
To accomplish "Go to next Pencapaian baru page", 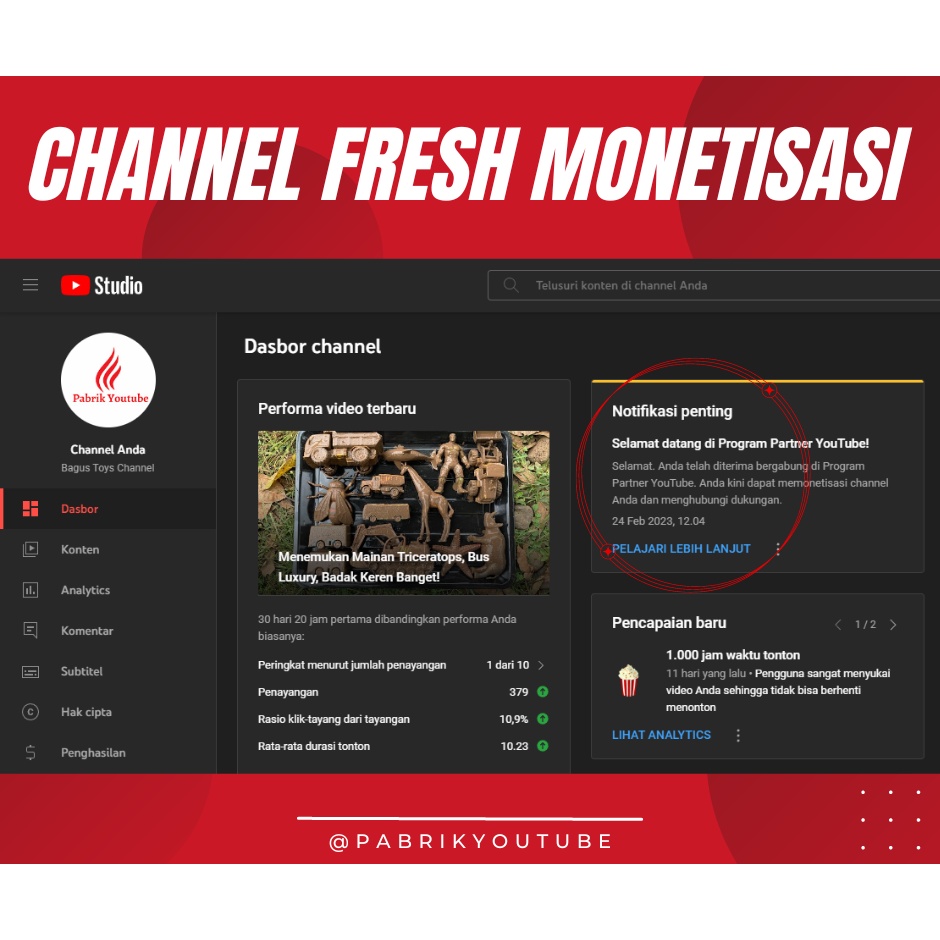I will click(893, 624).
